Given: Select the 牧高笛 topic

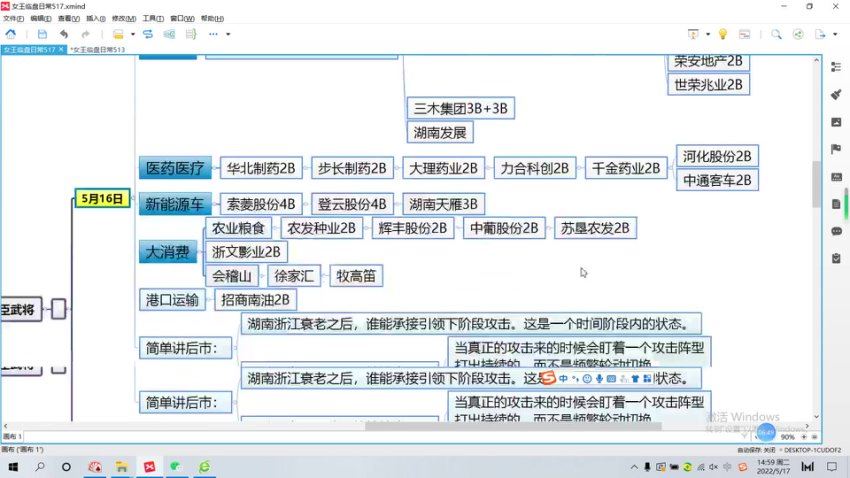Looking at the screenshot, I should [356, 276].
